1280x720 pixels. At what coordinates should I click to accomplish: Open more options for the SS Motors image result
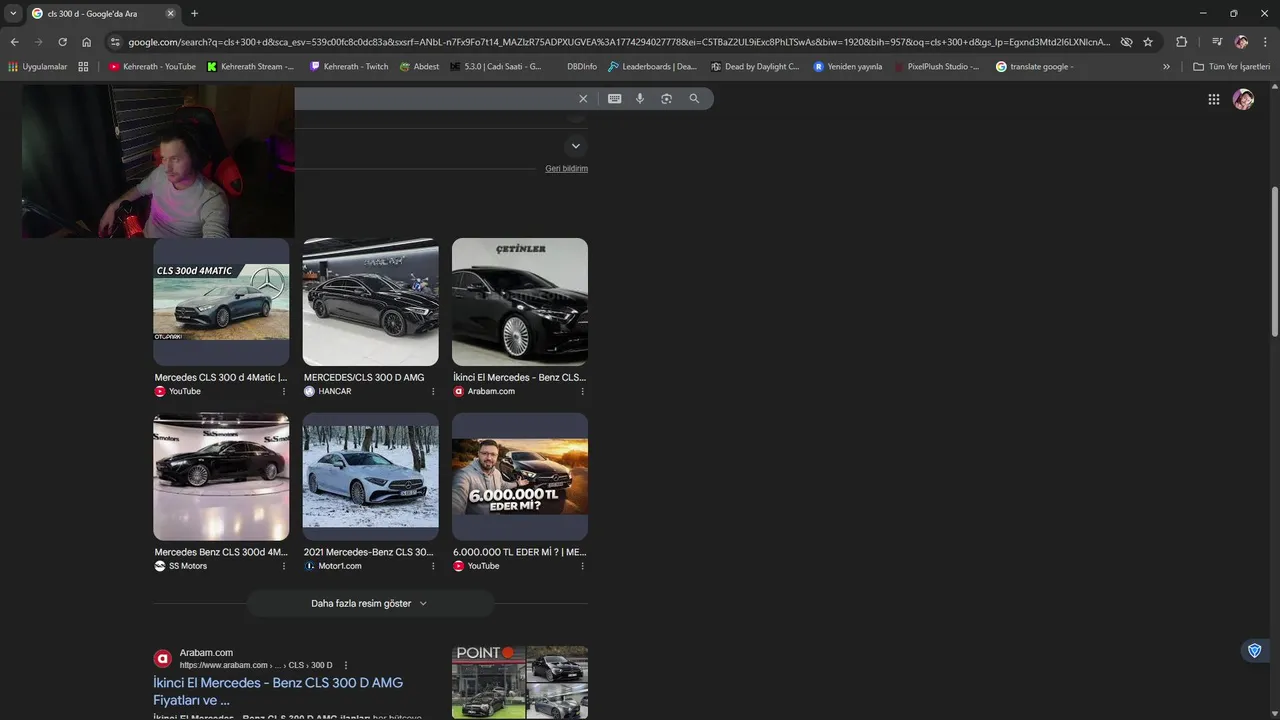(x=284, y=566)
